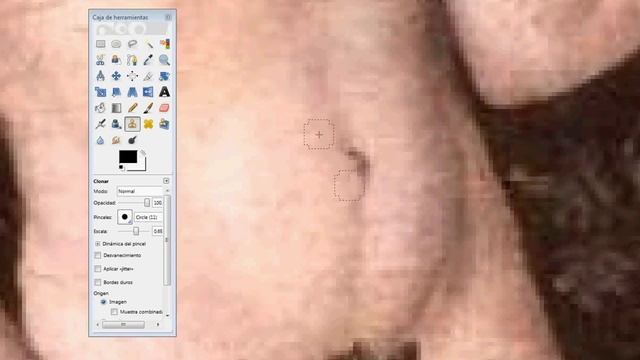Select the Paintbrush tool
Screen dimensions: 640x360
pos(148,108)
